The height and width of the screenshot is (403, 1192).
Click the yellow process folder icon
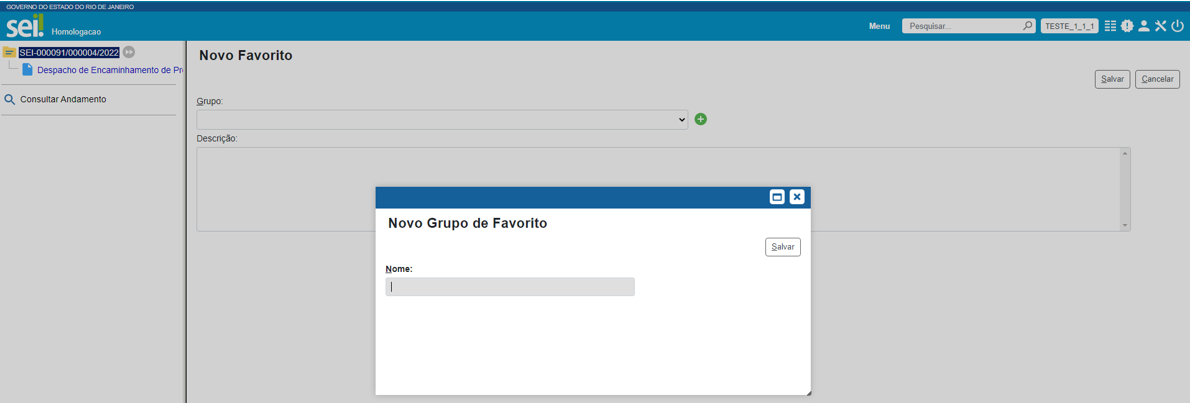(x=9, y=52)
